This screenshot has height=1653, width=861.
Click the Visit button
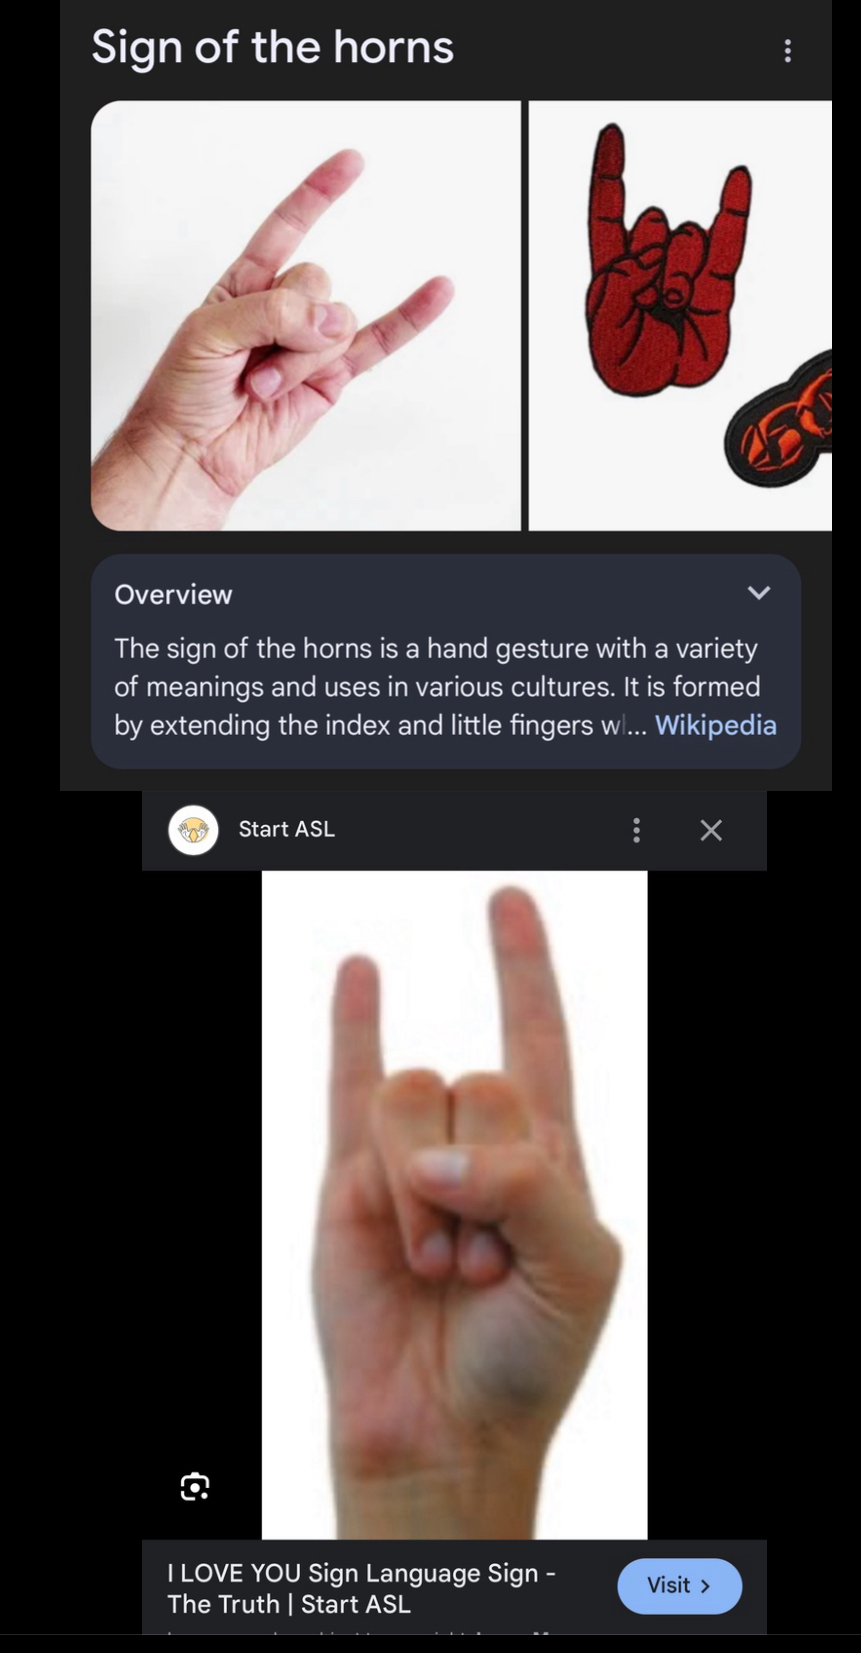point(680,1586)
